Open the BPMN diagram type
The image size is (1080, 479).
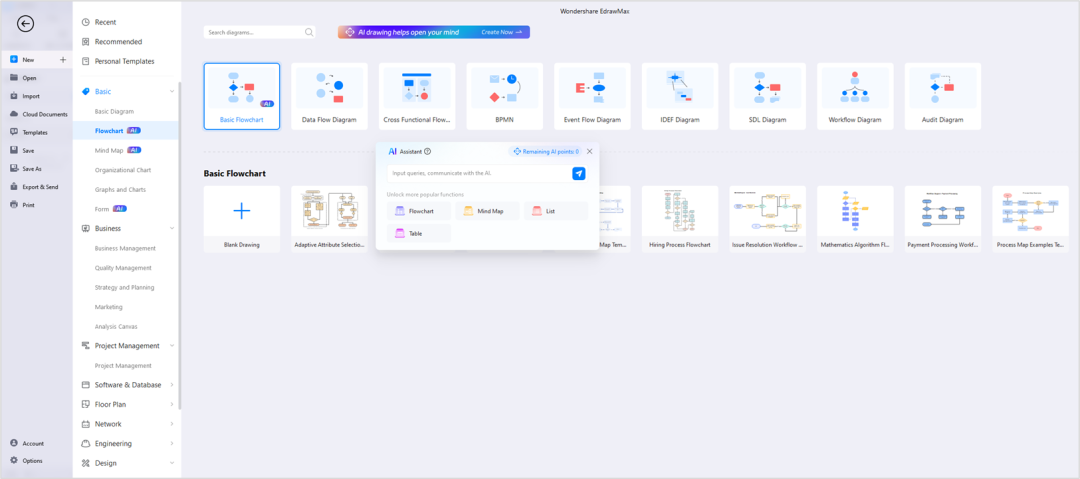click(x=504, y=97)
